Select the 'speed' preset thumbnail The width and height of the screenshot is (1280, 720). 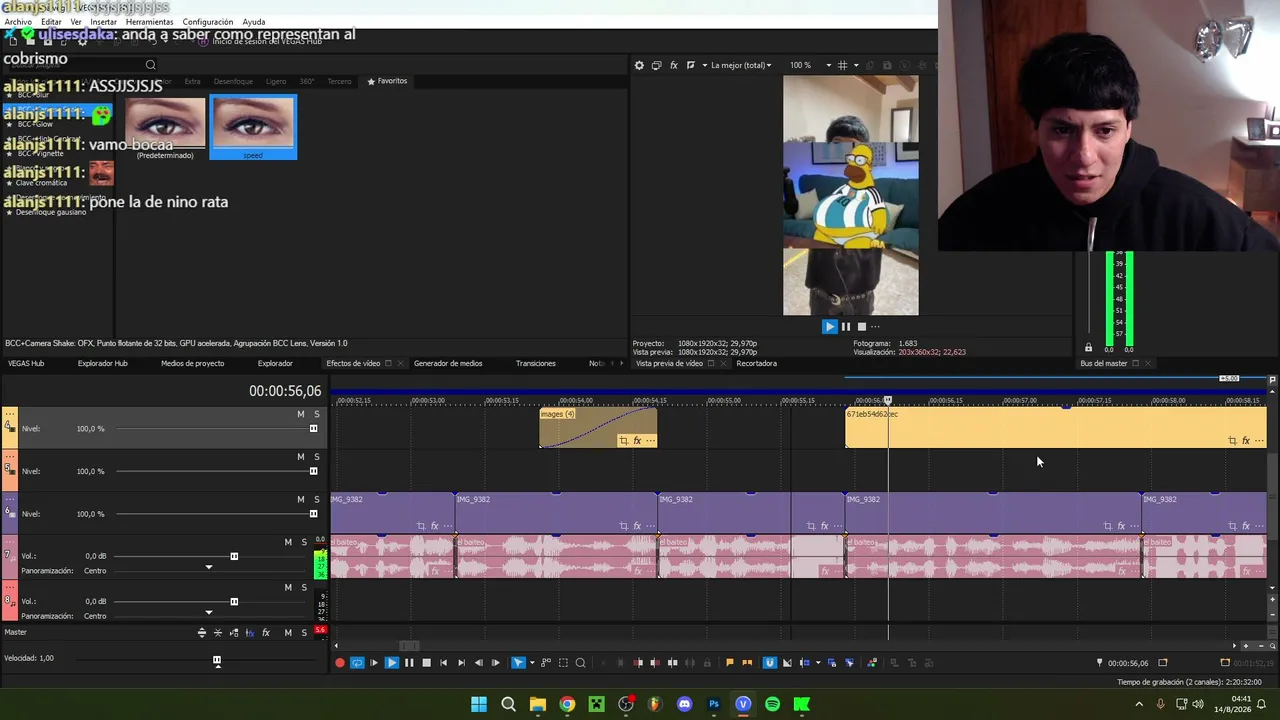[x=253, y=127]
